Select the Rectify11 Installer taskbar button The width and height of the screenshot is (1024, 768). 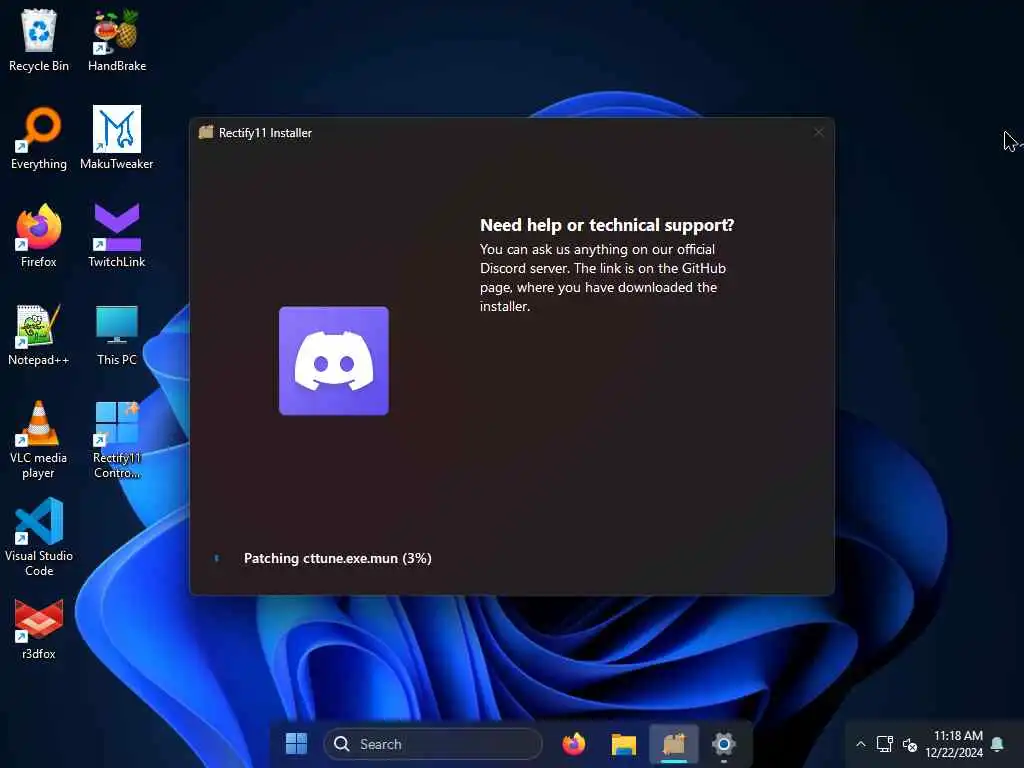674,744
